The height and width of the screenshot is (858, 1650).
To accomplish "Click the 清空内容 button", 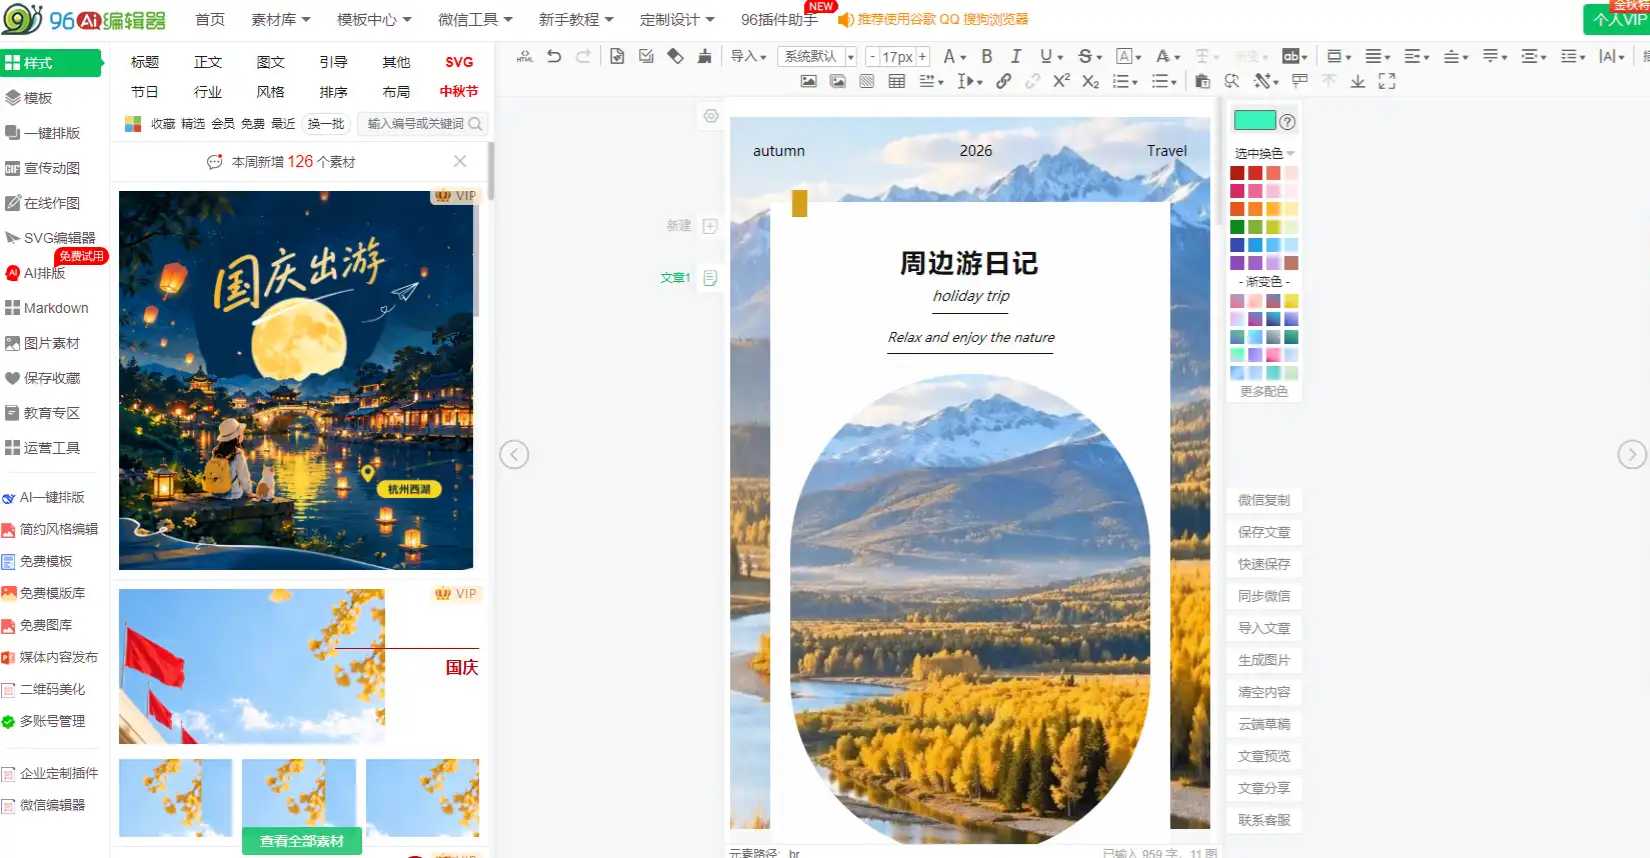I will [x=1264, y=692].
